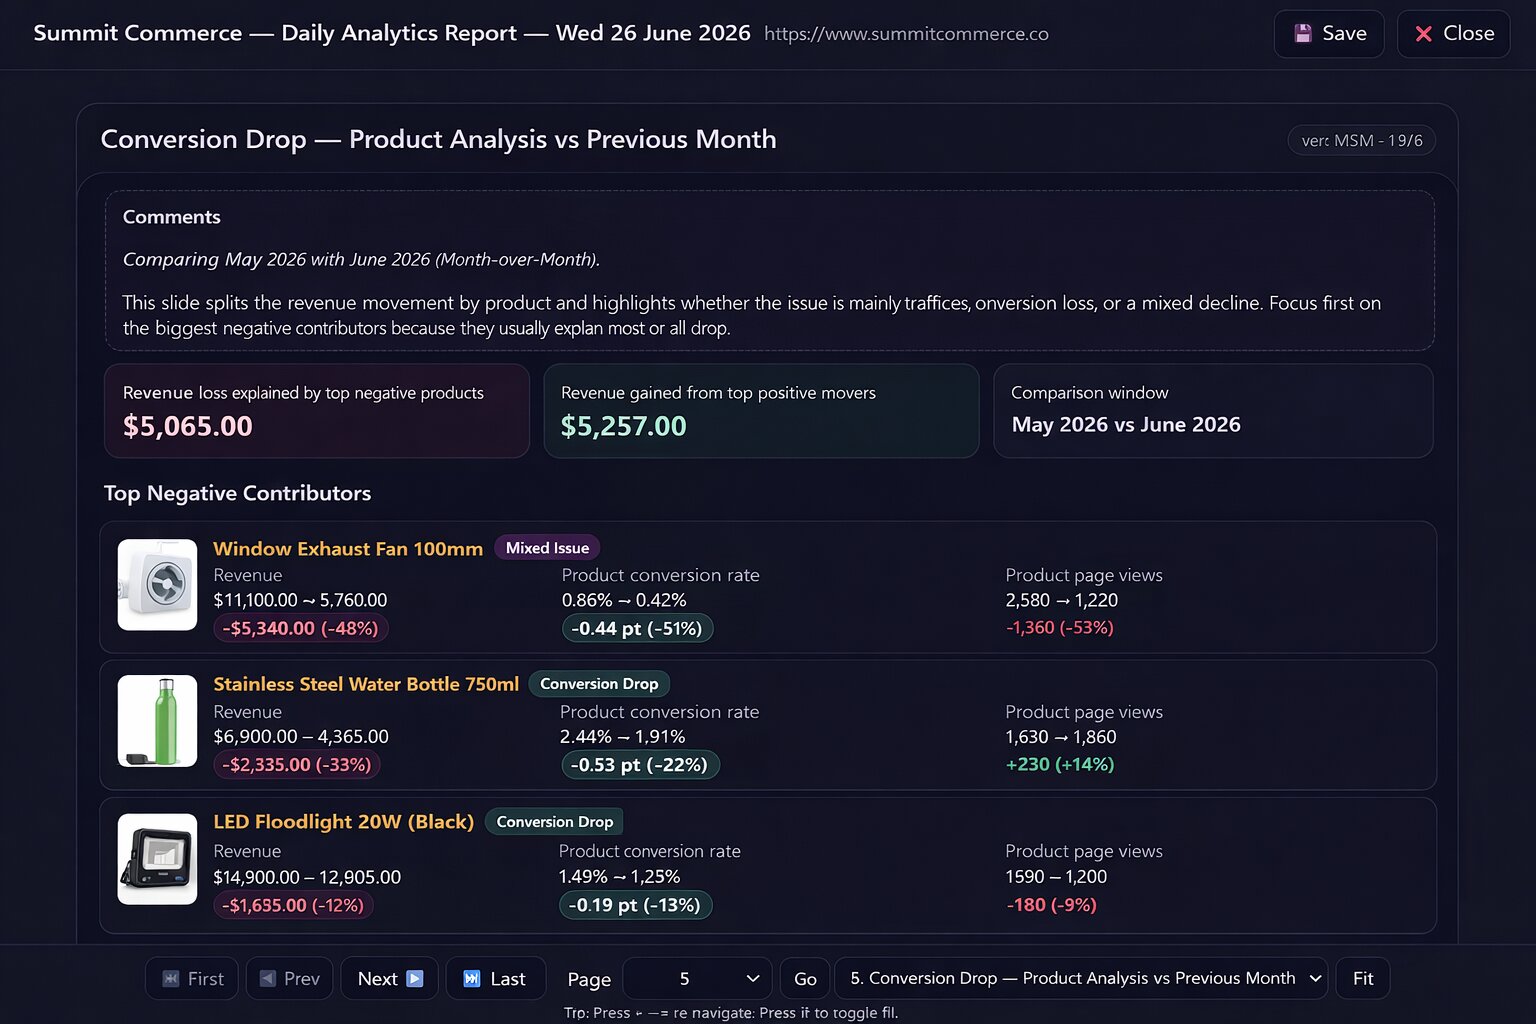This screenshot has width=1536, height=1024.
Task: Click the Summit Commerce report title
Action: (x=392, y=33)
